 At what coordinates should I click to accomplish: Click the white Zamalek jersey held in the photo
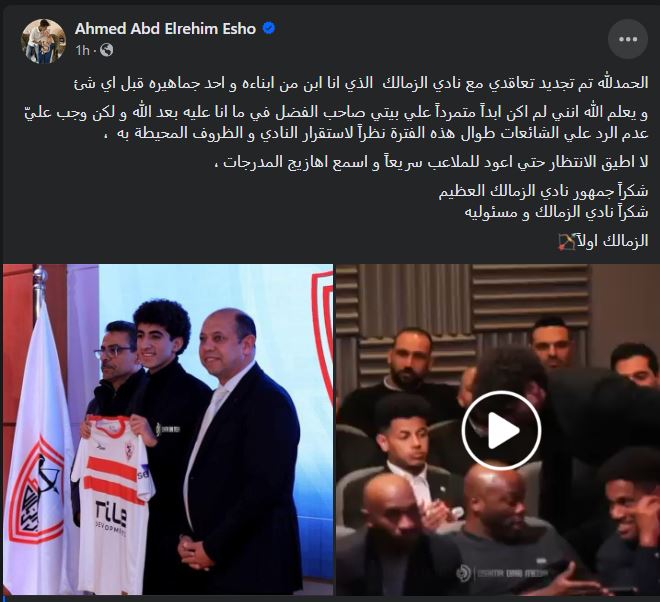click(x=113, y=501)
